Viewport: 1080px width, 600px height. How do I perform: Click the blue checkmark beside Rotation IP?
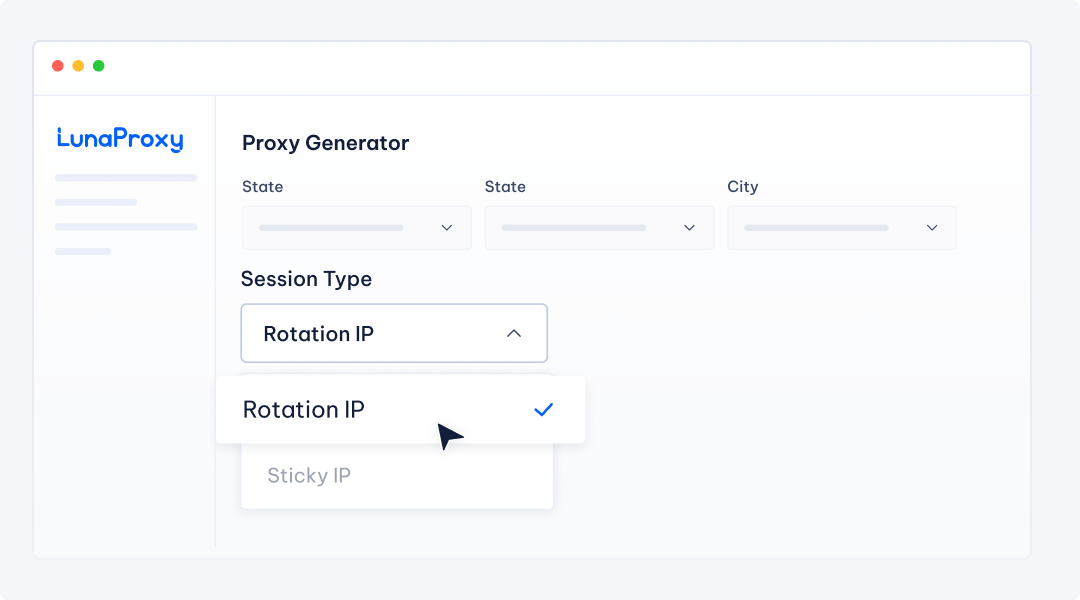[544, 409]
